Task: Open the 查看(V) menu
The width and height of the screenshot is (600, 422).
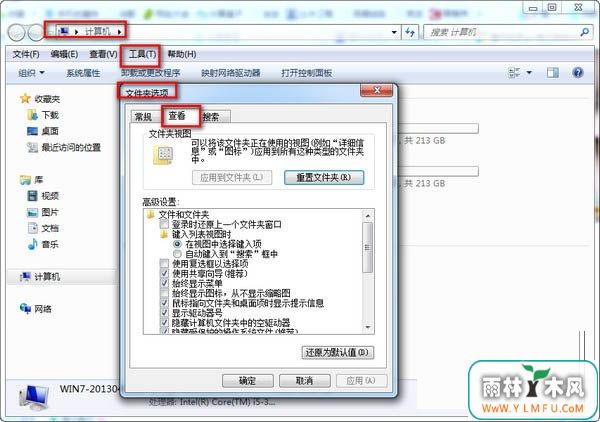Action: [103, 54]
